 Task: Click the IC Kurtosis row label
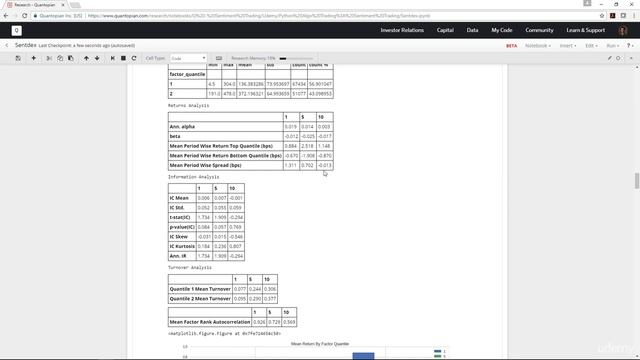pyautogui.click(x=182, y=247)
